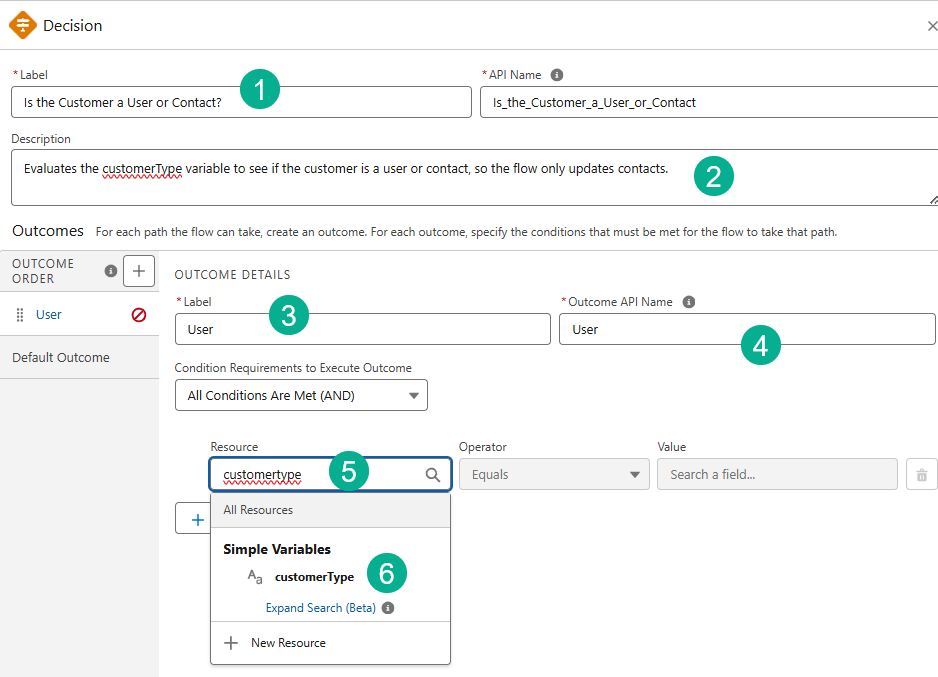
Task: Open the Operator Equals dropdown
Action: pos(554,475)
